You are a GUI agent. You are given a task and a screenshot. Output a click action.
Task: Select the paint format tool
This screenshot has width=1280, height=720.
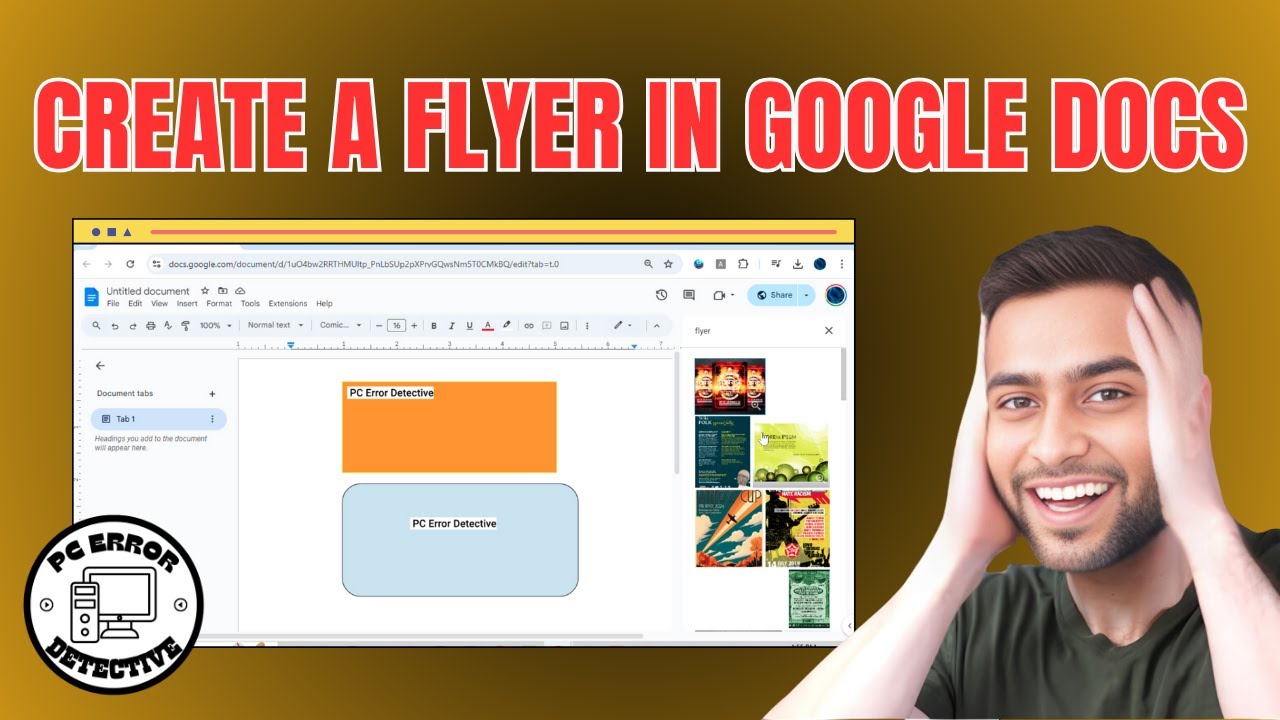pyautogui.click(x=185, y=326)
